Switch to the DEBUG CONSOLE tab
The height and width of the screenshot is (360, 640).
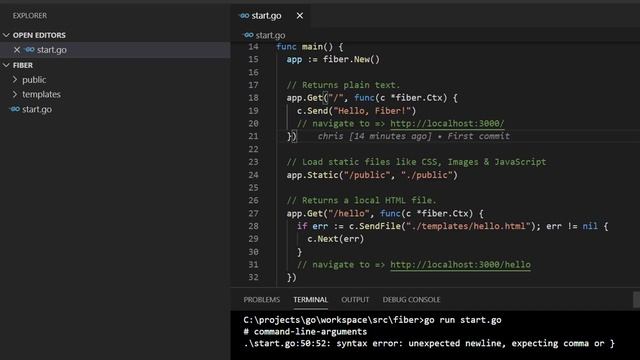[x=411, y=300]
